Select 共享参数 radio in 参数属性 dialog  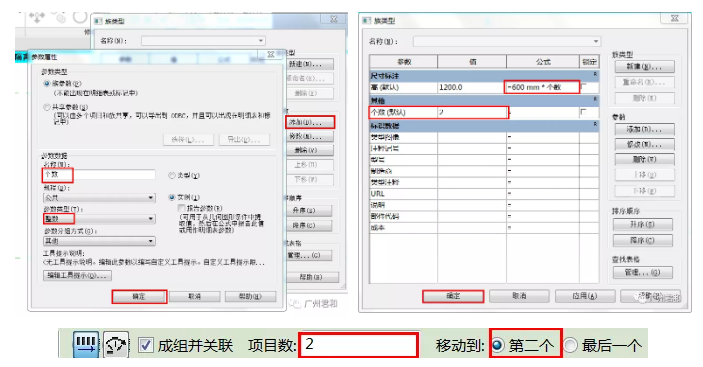tap(47, 107)
